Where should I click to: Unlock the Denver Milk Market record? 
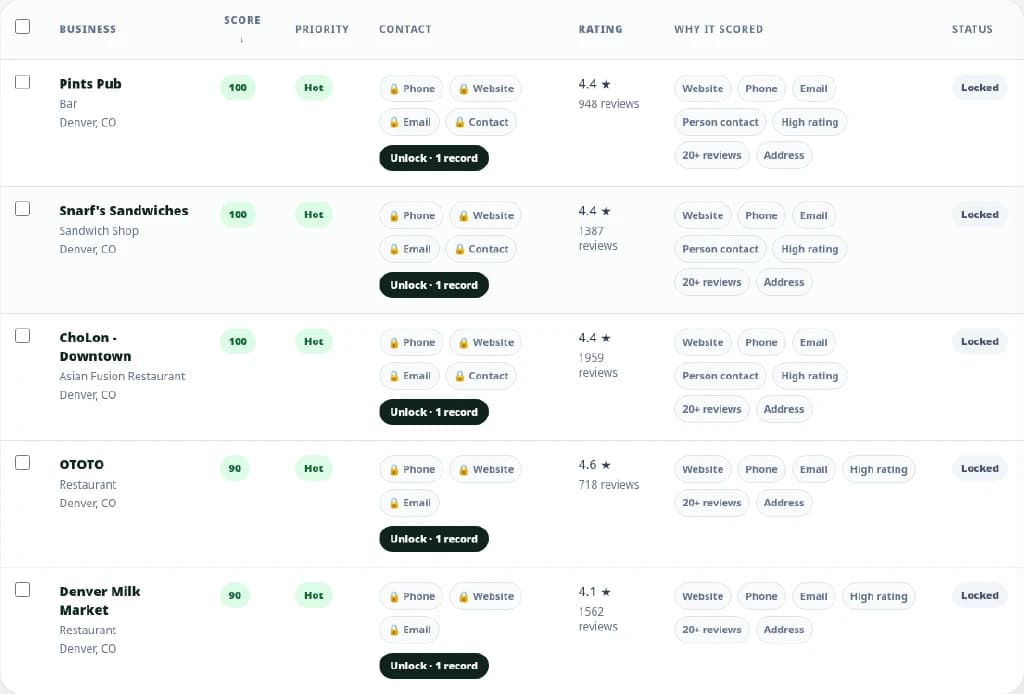pos(434,666)
